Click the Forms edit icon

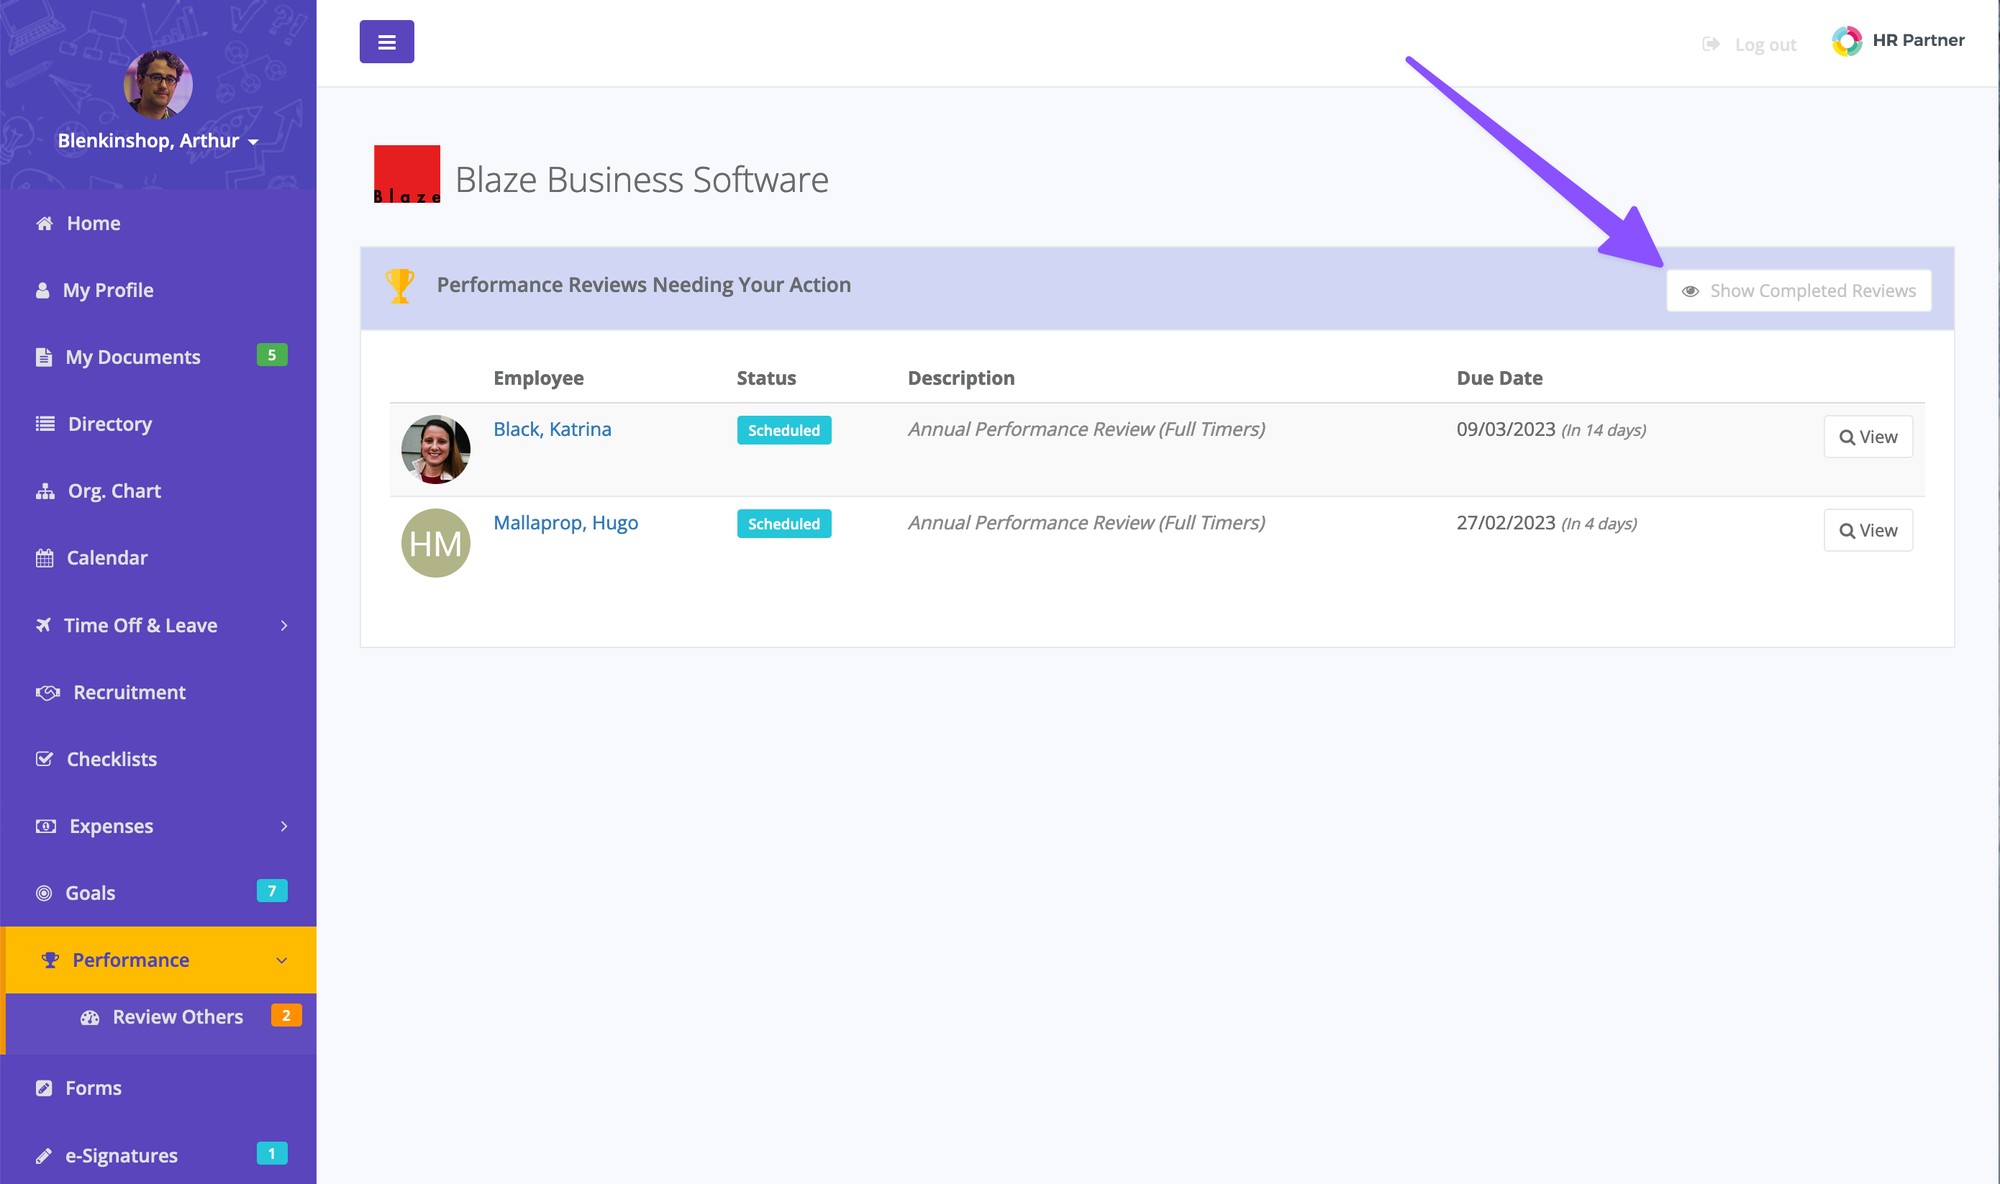(x=44, y=1088)
